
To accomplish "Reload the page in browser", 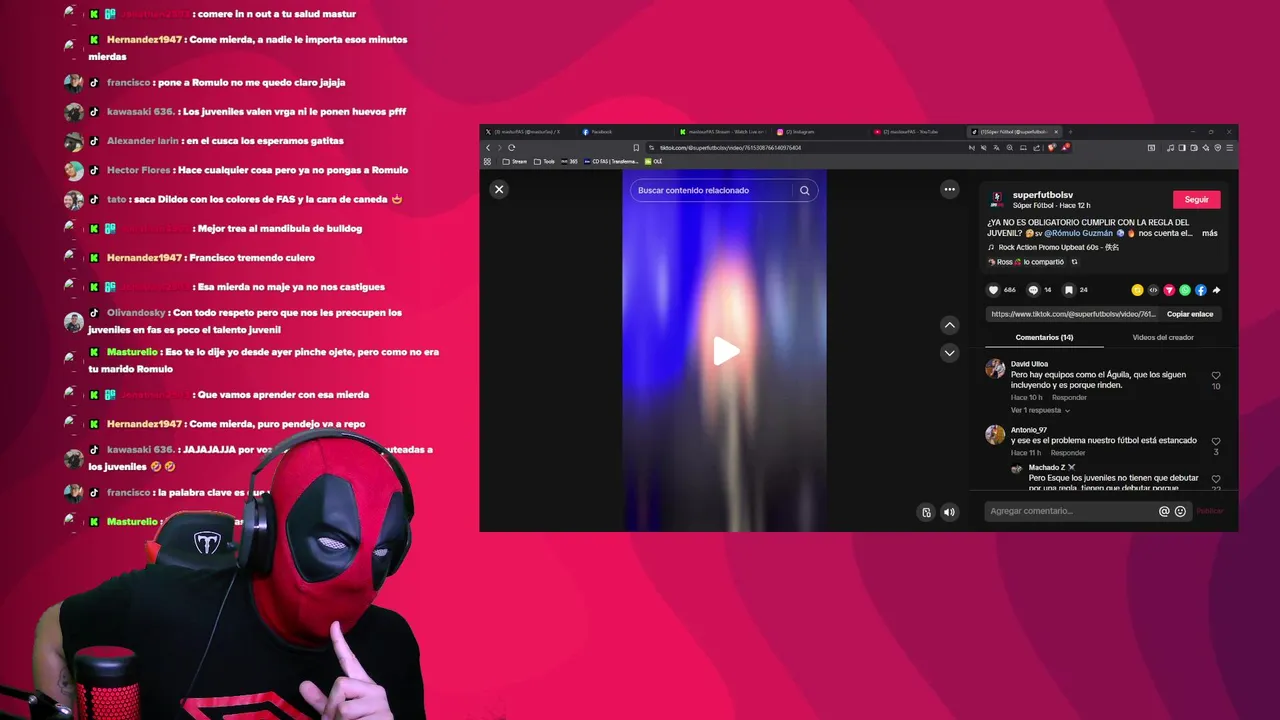I will (x=512, y=147).
